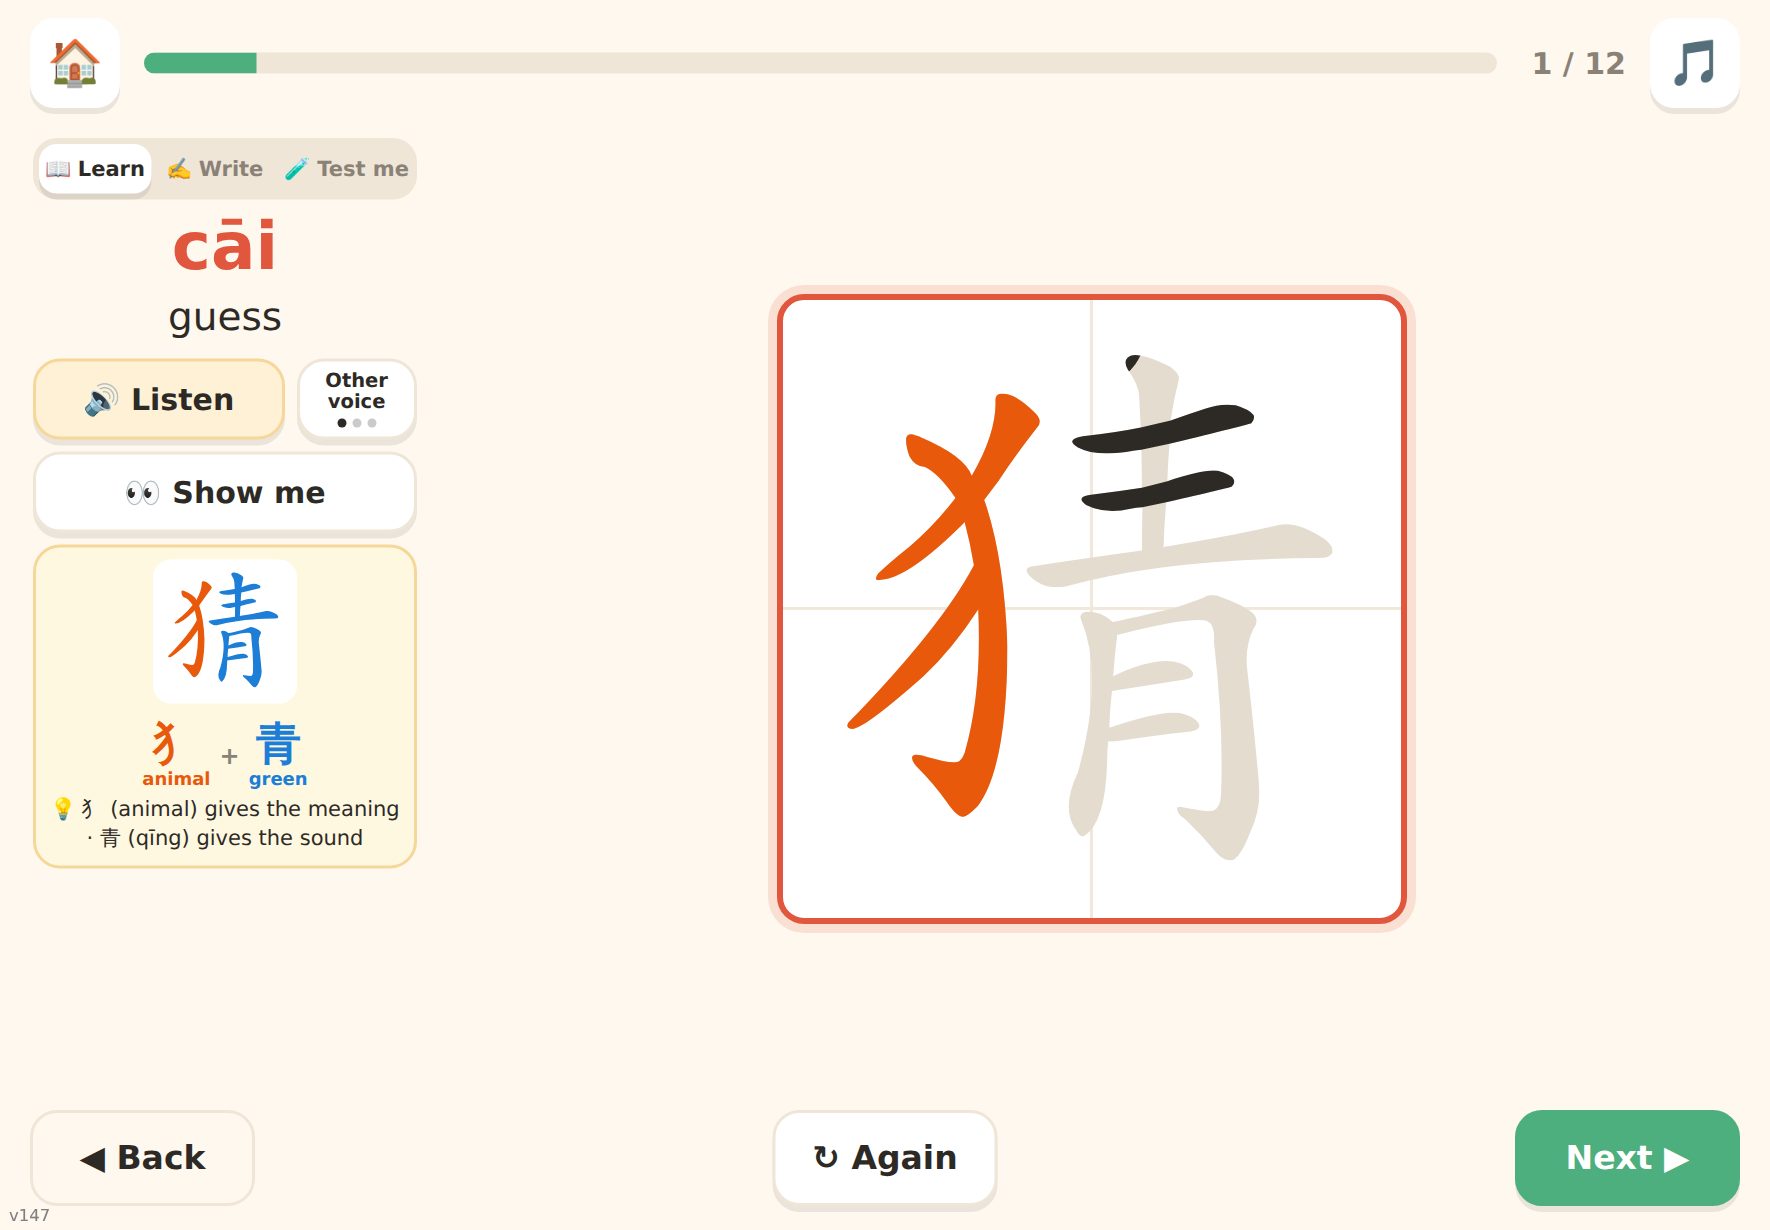Go to the home screen via house icon
The width and height of the screenshot is (1770, 1230).
75,63
